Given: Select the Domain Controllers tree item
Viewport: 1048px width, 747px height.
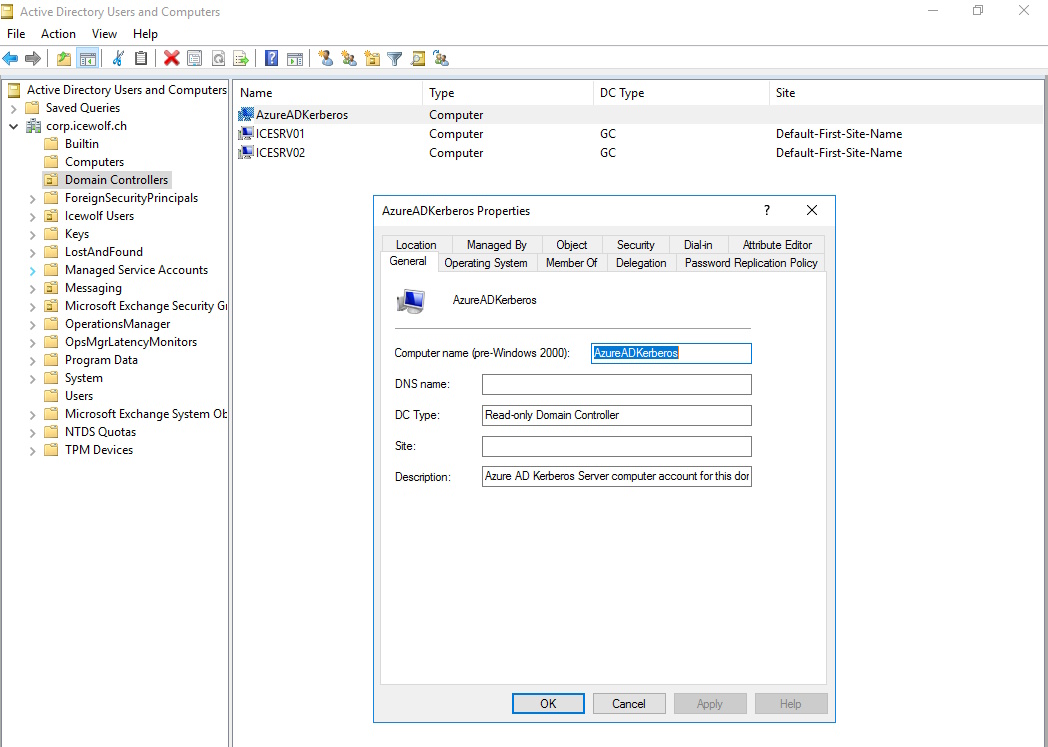Looking at the screenshot, I should pyautogui.click(x=107, y=180).
